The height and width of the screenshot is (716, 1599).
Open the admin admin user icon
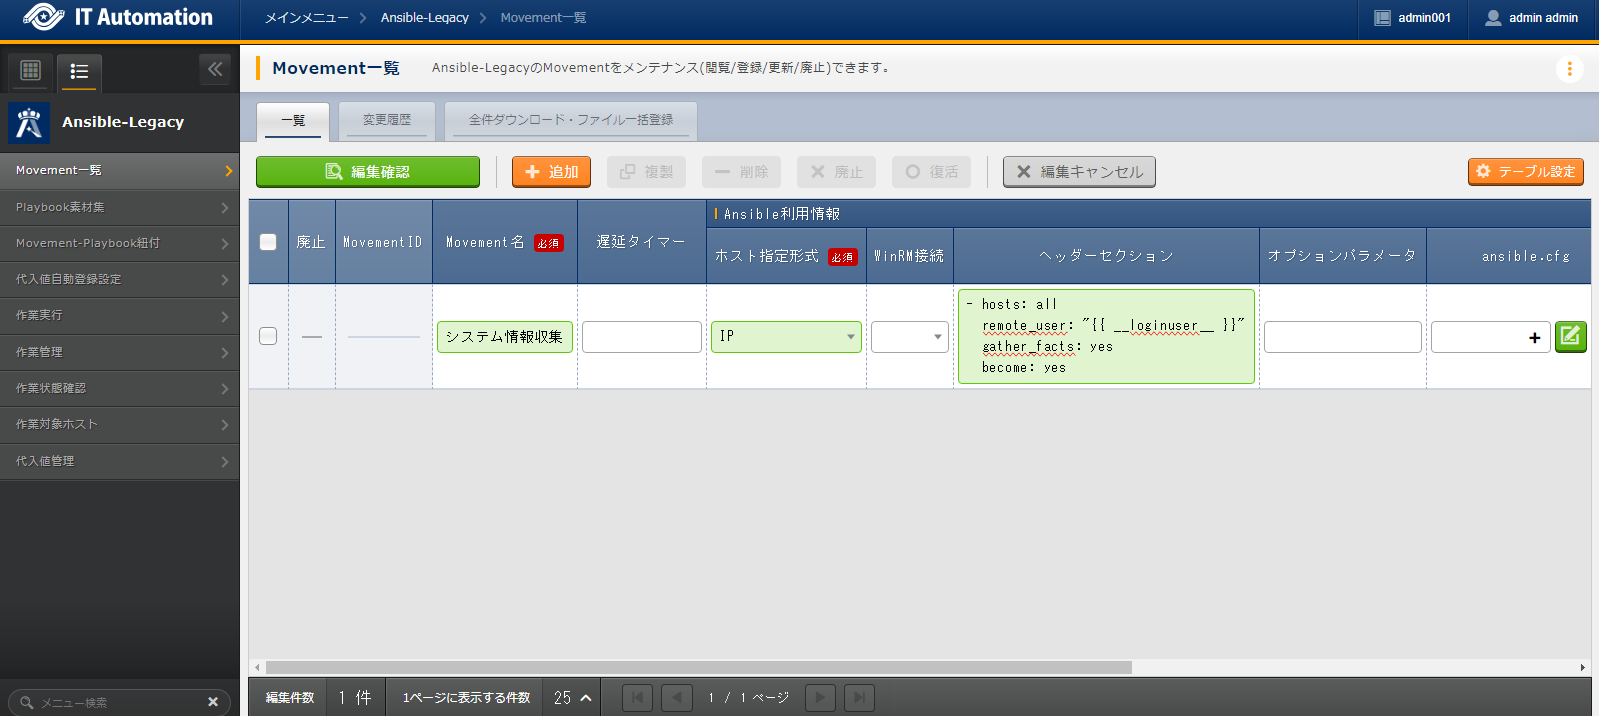click(1493, 18)
